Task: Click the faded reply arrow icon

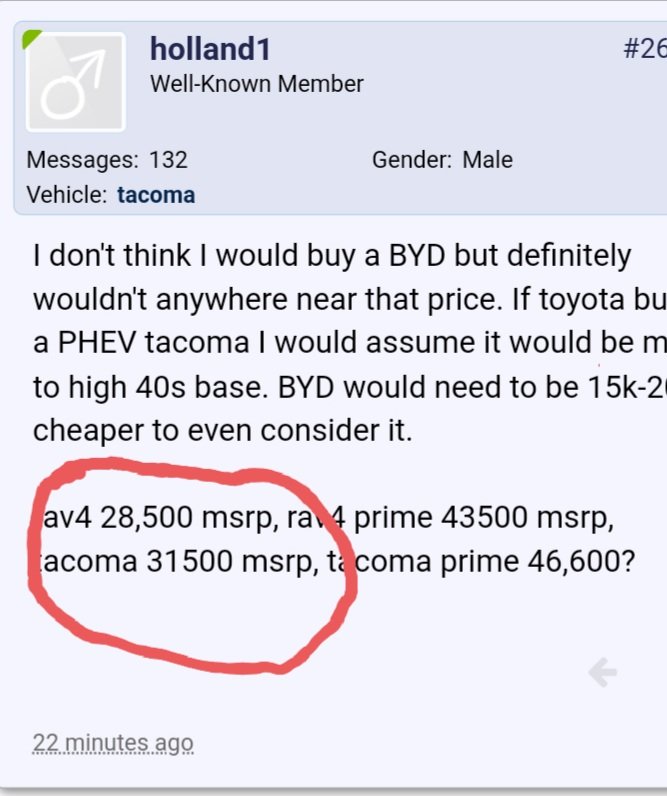Action: [x=603, y=672]
